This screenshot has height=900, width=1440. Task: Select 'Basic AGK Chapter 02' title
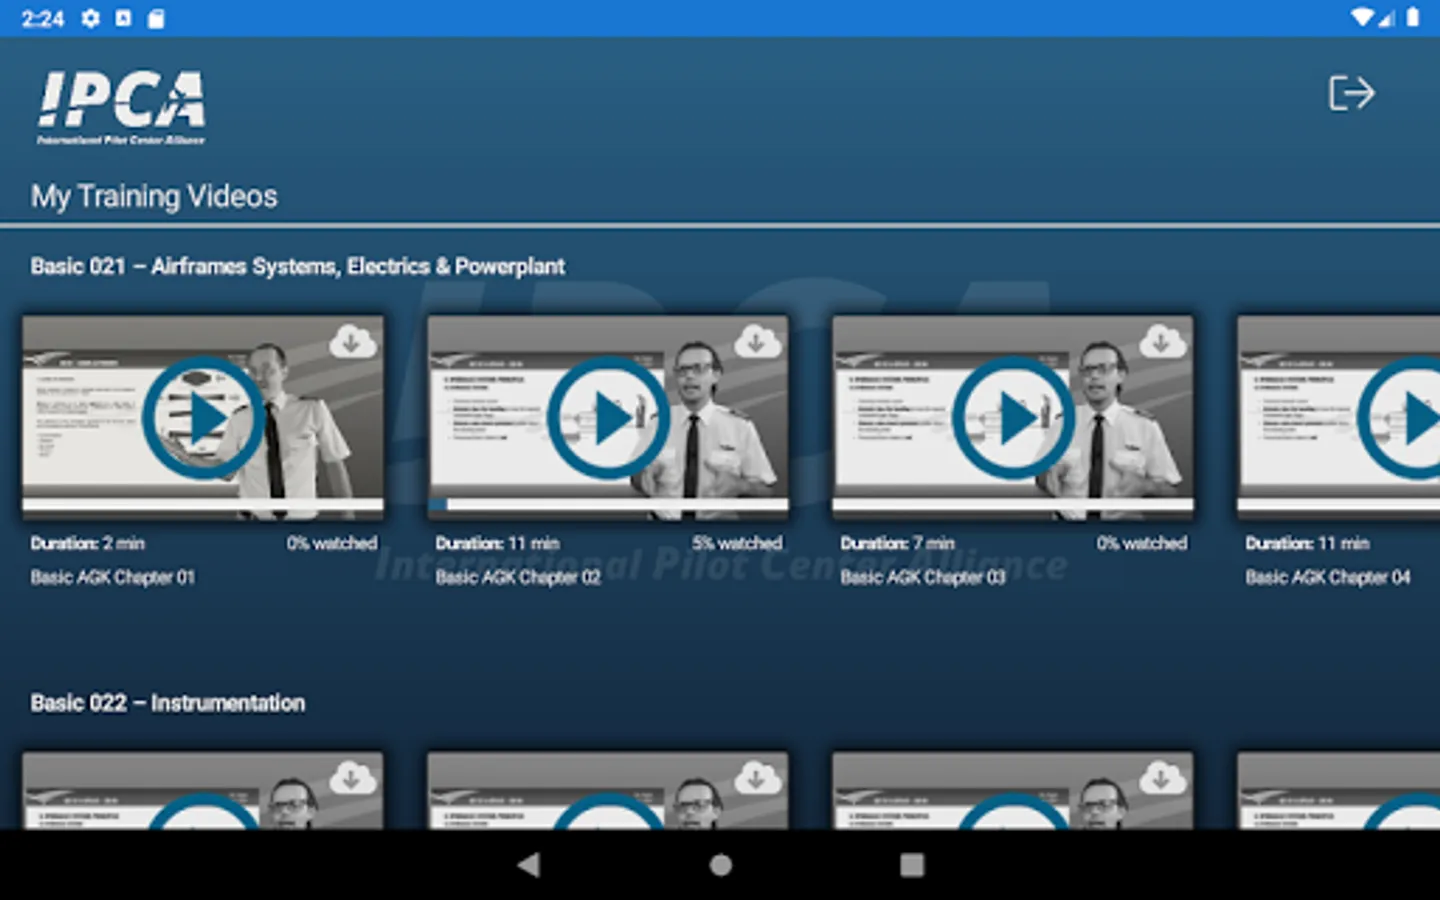tap(518, 577)
